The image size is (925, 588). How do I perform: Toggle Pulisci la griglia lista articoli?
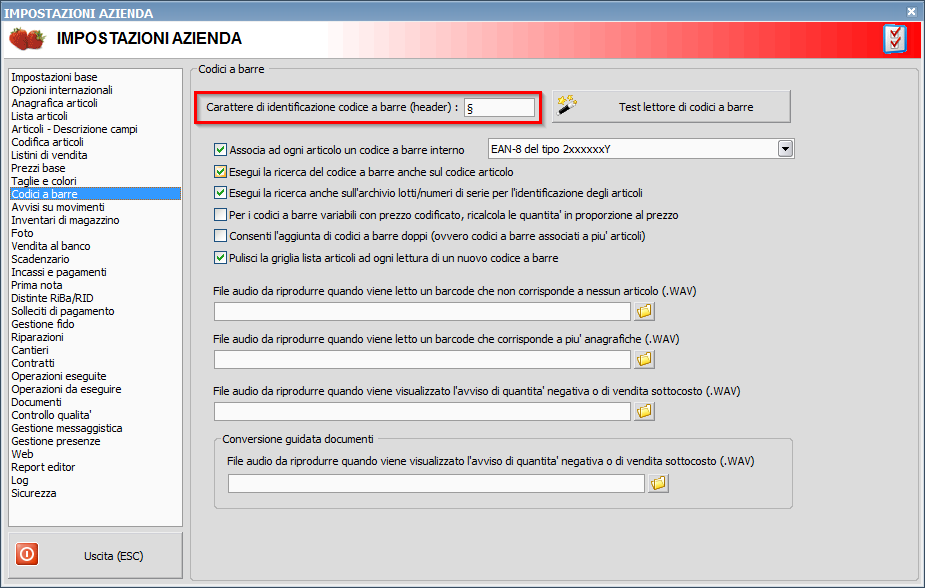(x=220, y=258)
